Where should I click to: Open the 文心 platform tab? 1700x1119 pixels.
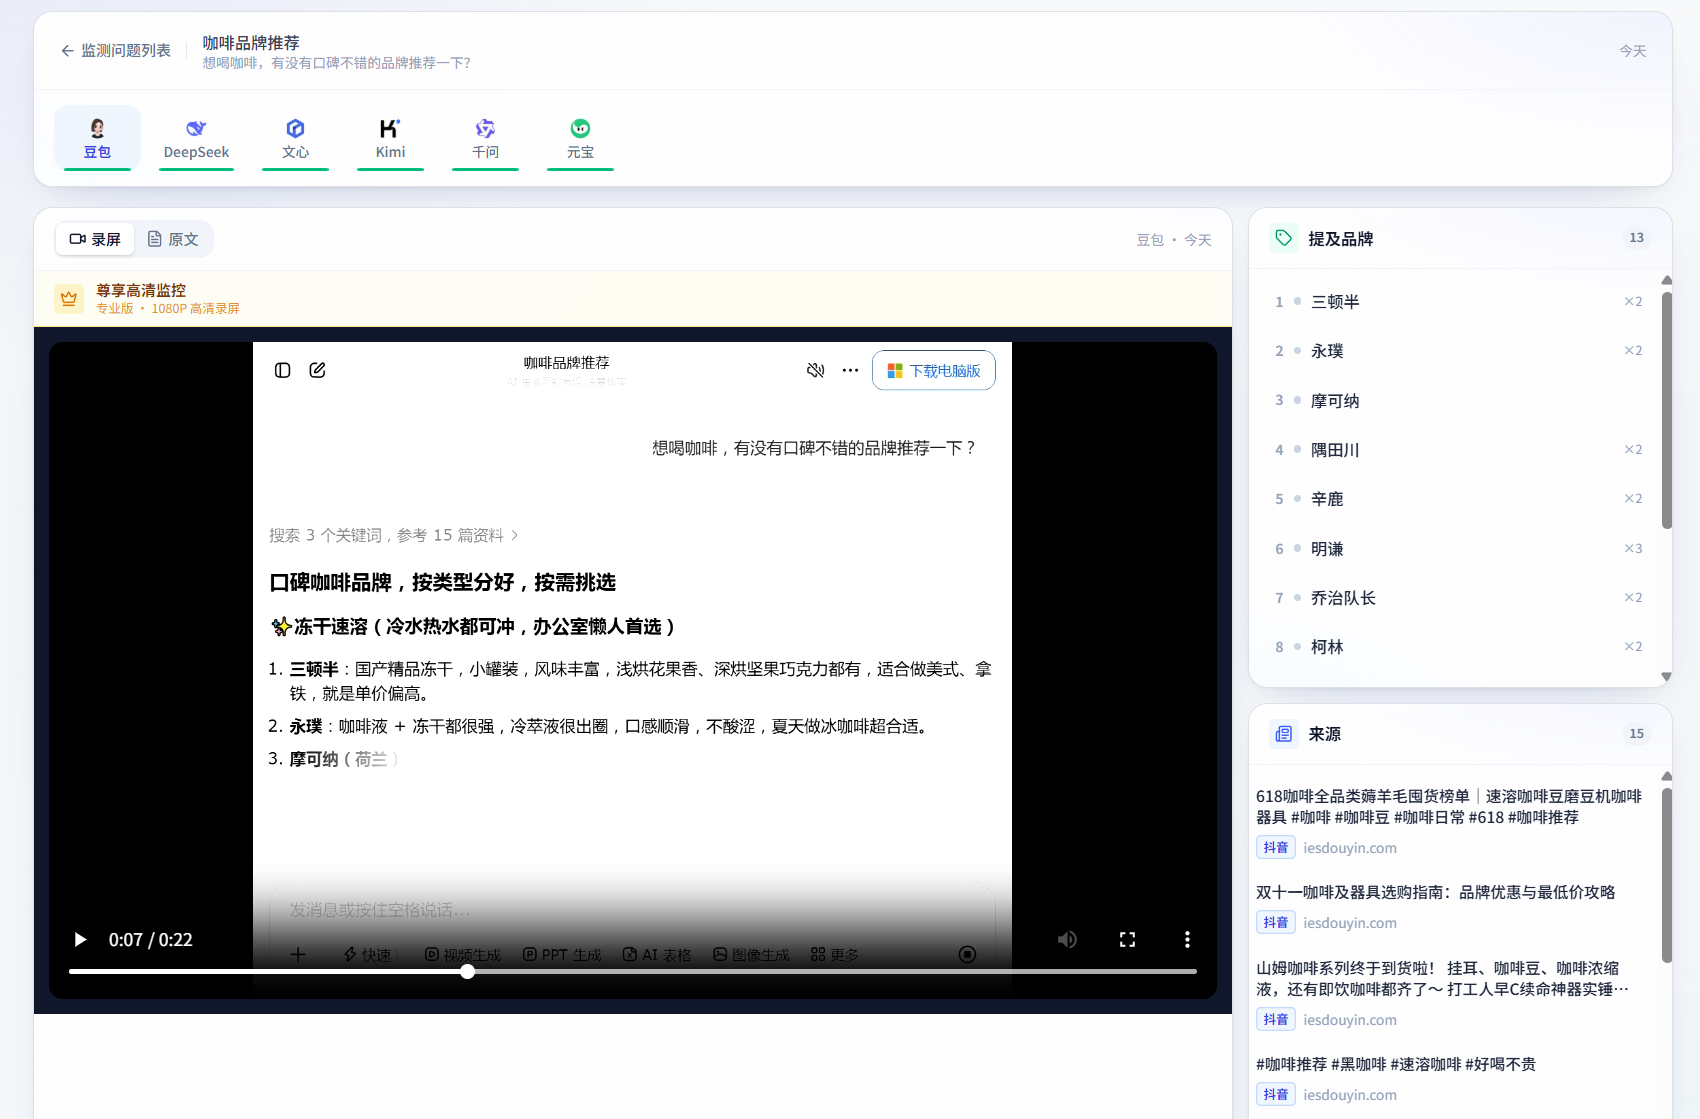(x=295, y=138)
